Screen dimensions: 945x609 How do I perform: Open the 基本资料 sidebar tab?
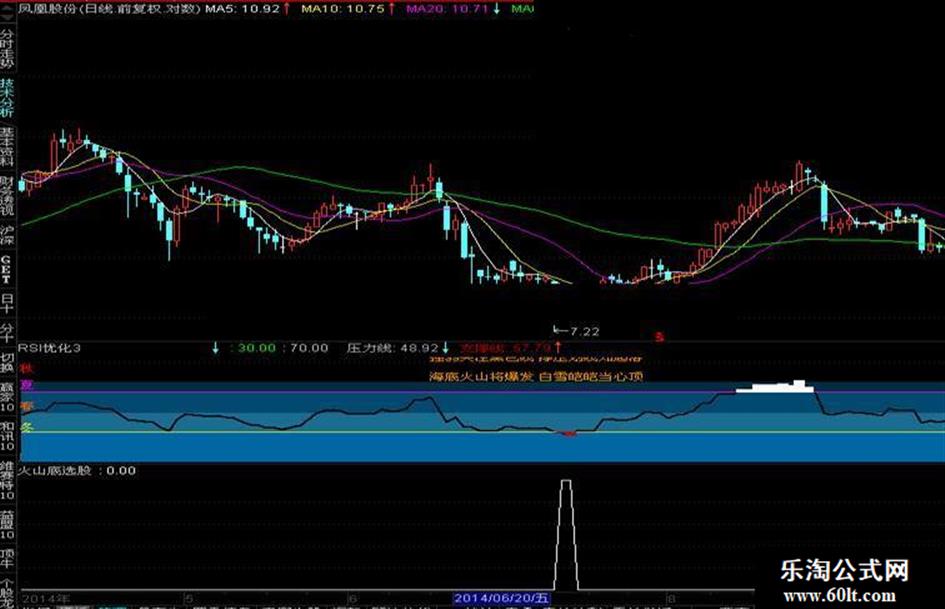point(7,147)
